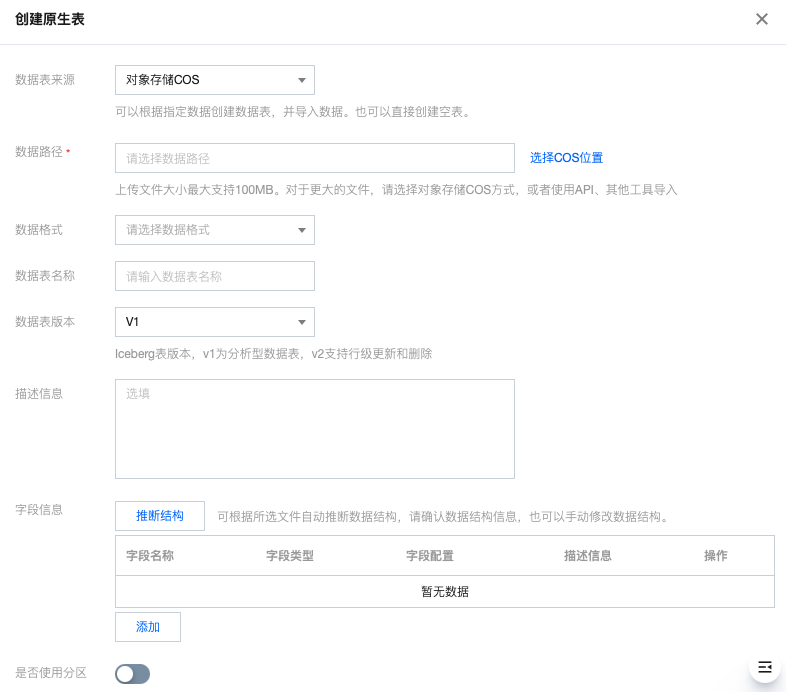Click the 操作 column header
The width and height of the screenshot is (786, 692).
[716, 556]
